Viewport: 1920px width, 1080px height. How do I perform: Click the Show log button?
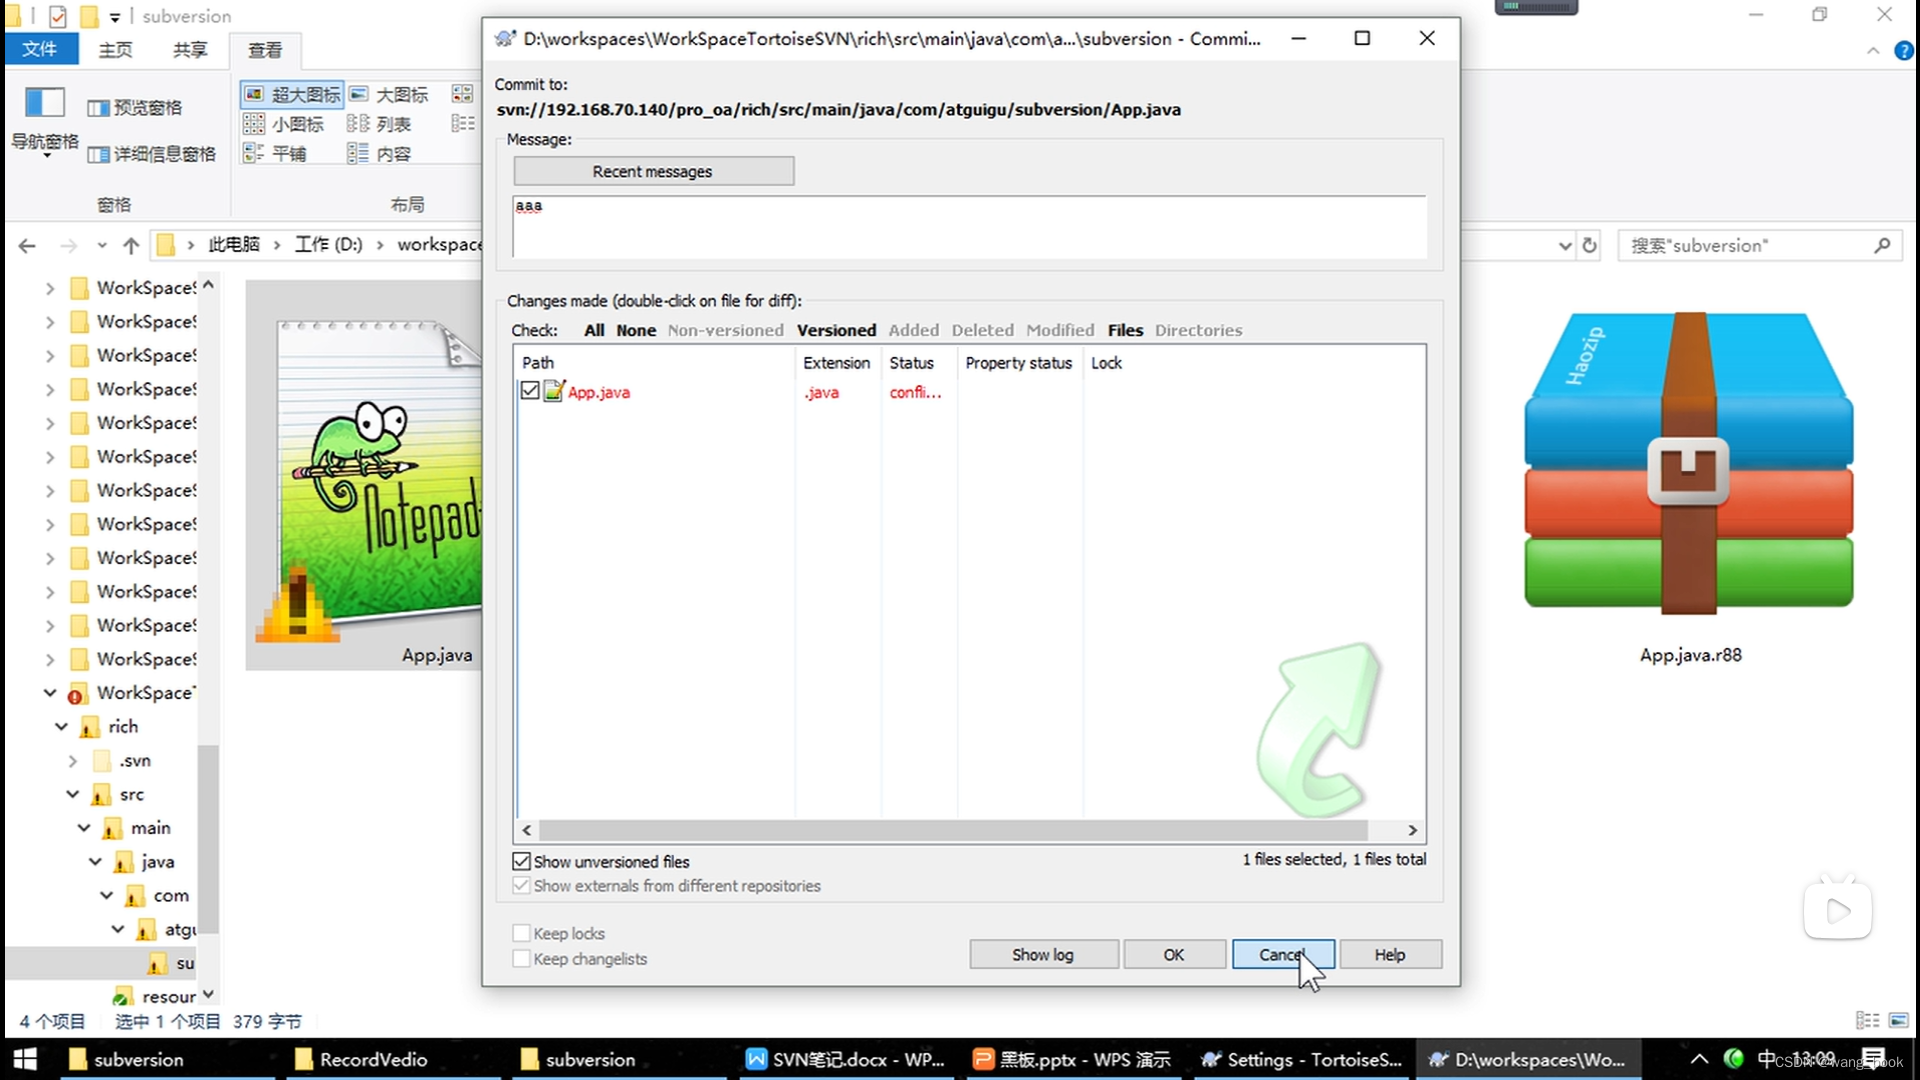[1042, 955]
